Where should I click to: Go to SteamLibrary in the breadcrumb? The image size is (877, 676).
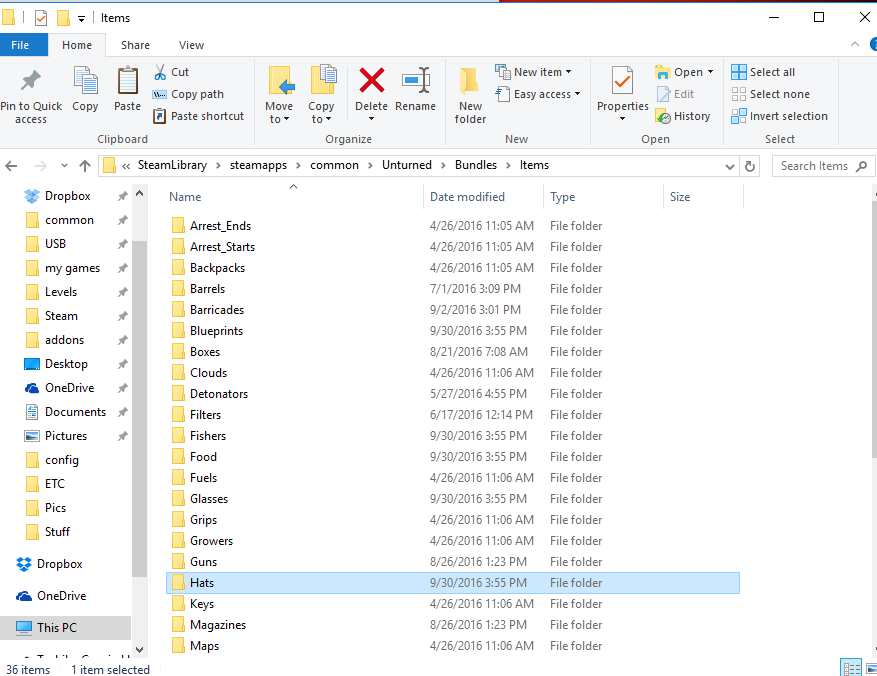(172, 166)
